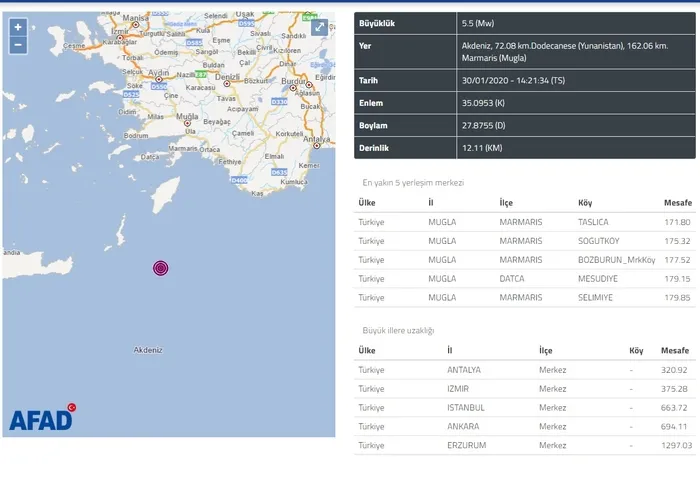Zoom out of the map with minus button
This screenshot has height=478, width=700.
coord(18,45)
